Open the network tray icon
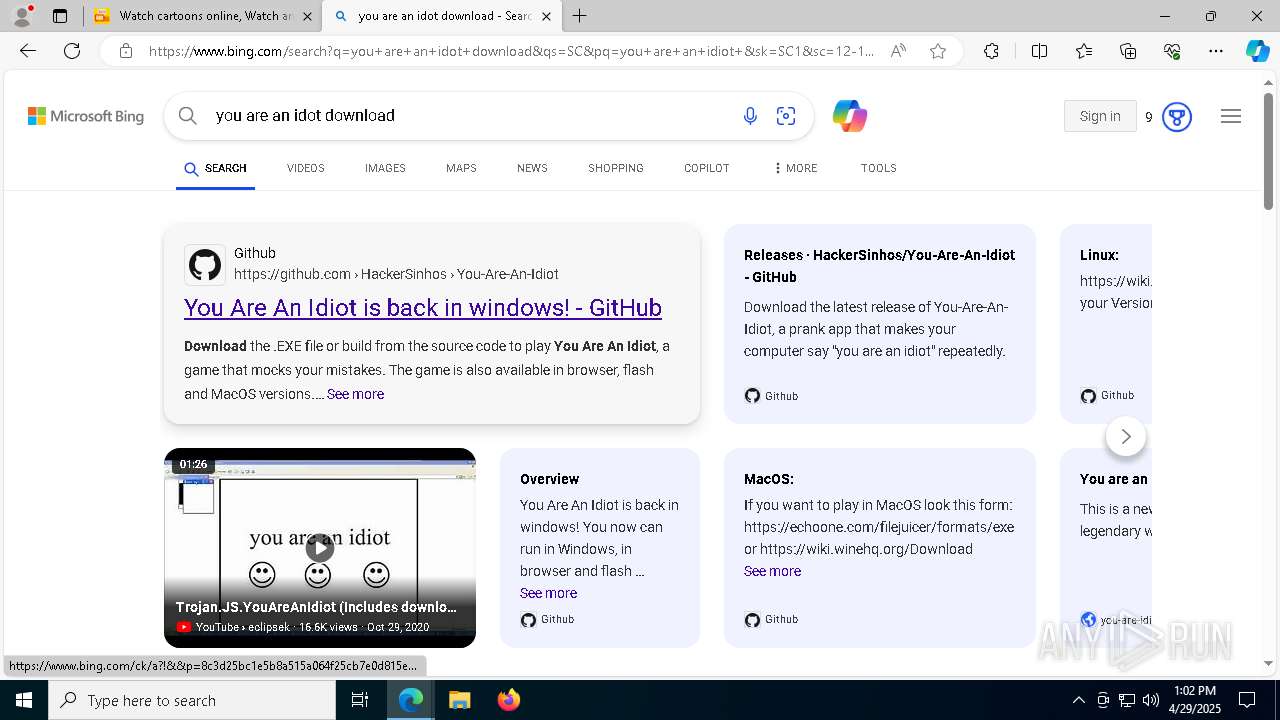The image size is (1280, 720). tap(1127, 700)
